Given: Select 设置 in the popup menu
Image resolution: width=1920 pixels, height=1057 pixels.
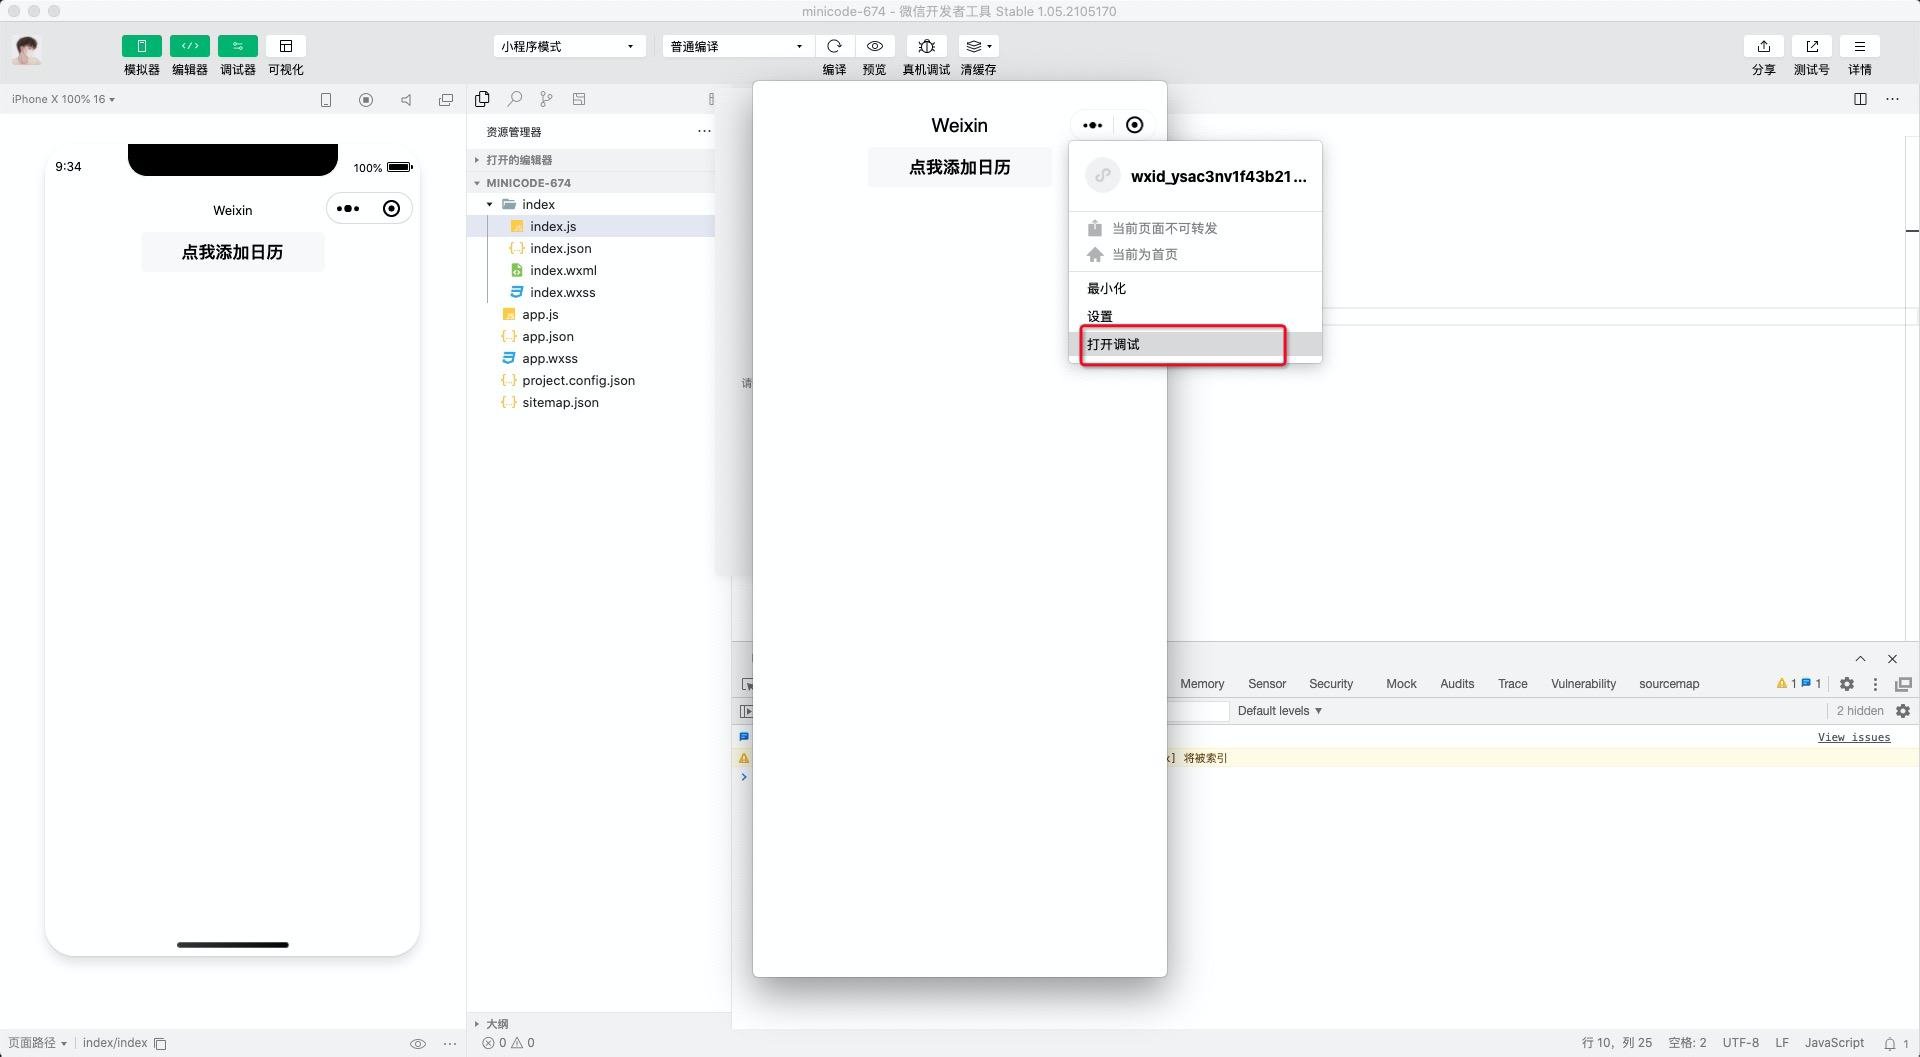Looking at the screenshot, I should (x=1195, y=316).
